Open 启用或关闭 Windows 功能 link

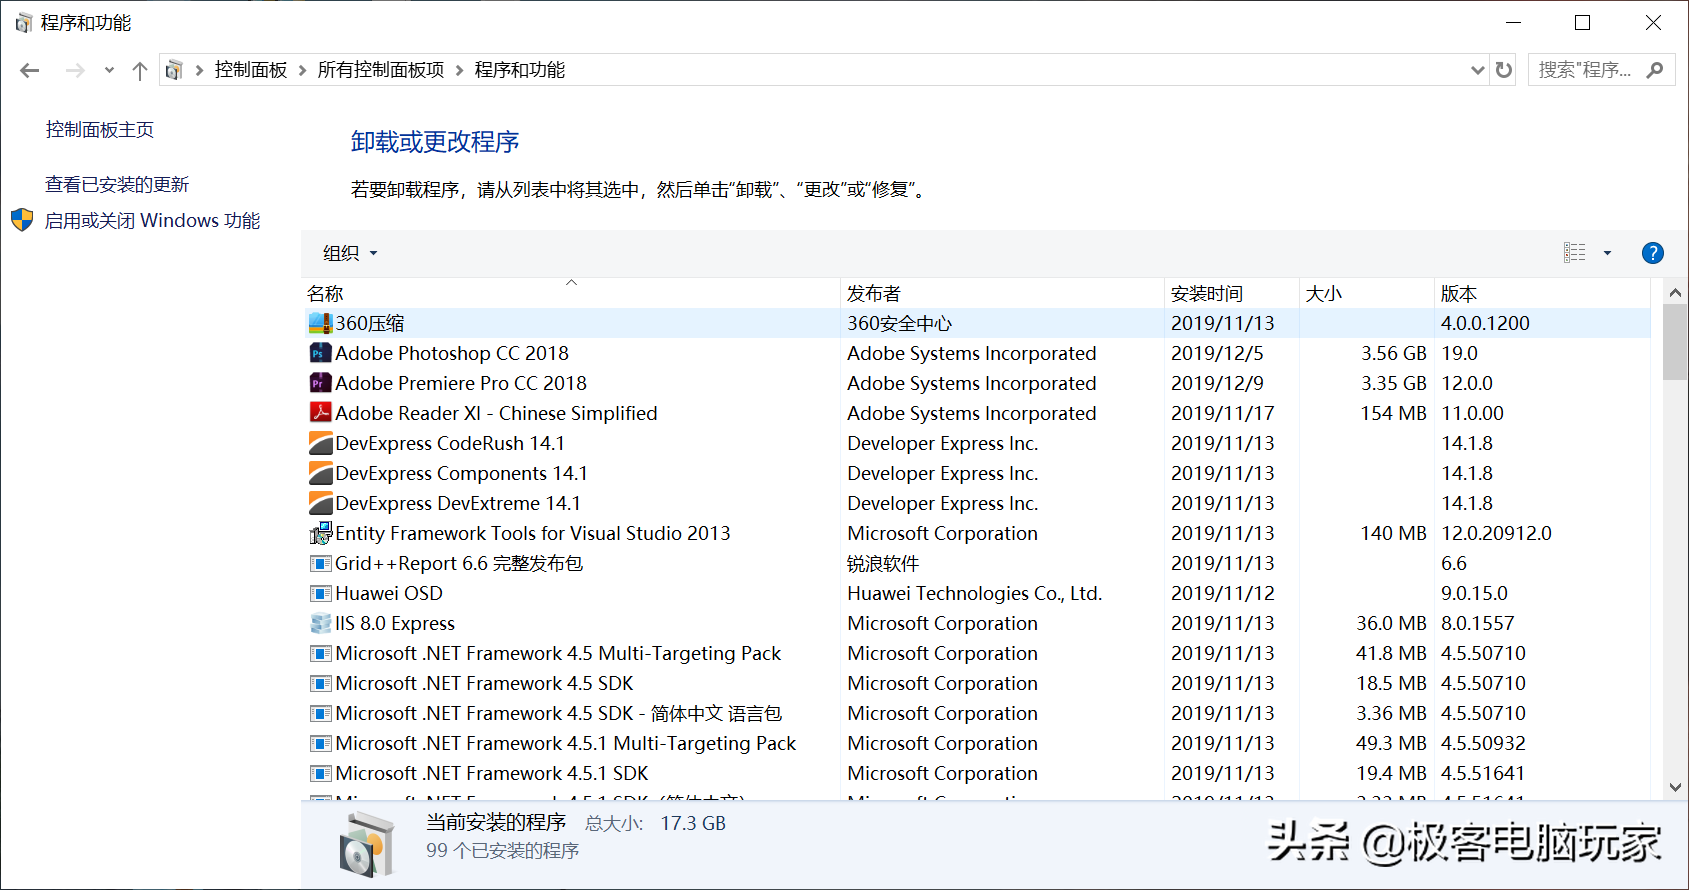pyautogui.click(x=152, y=220)
